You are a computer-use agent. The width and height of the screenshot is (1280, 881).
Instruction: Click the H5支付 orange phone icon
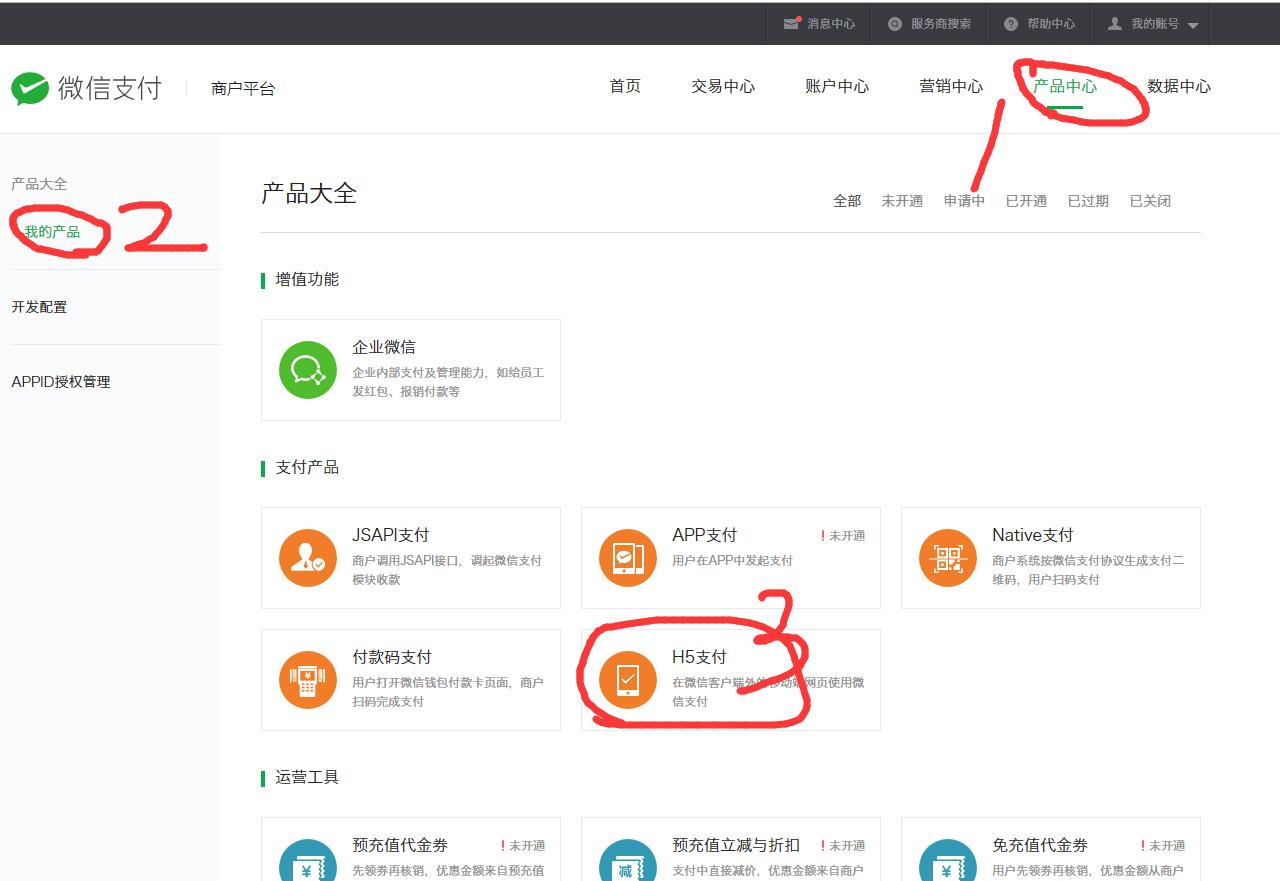[628, 680]
